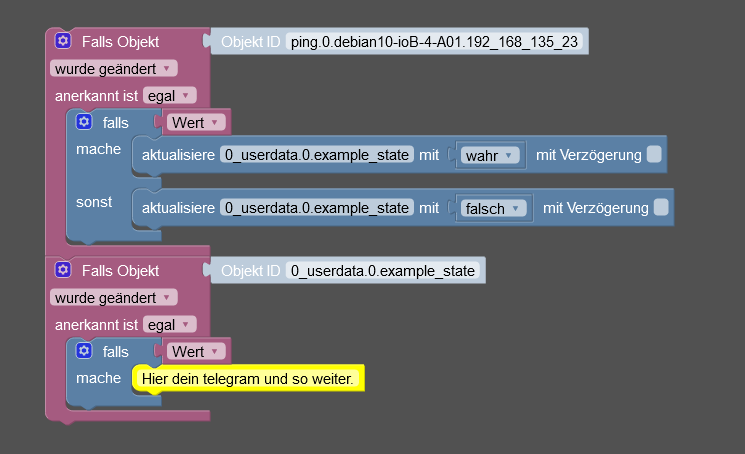Click 'Falls Objekt' label of the ping trigger block

[x=120, y=42]
